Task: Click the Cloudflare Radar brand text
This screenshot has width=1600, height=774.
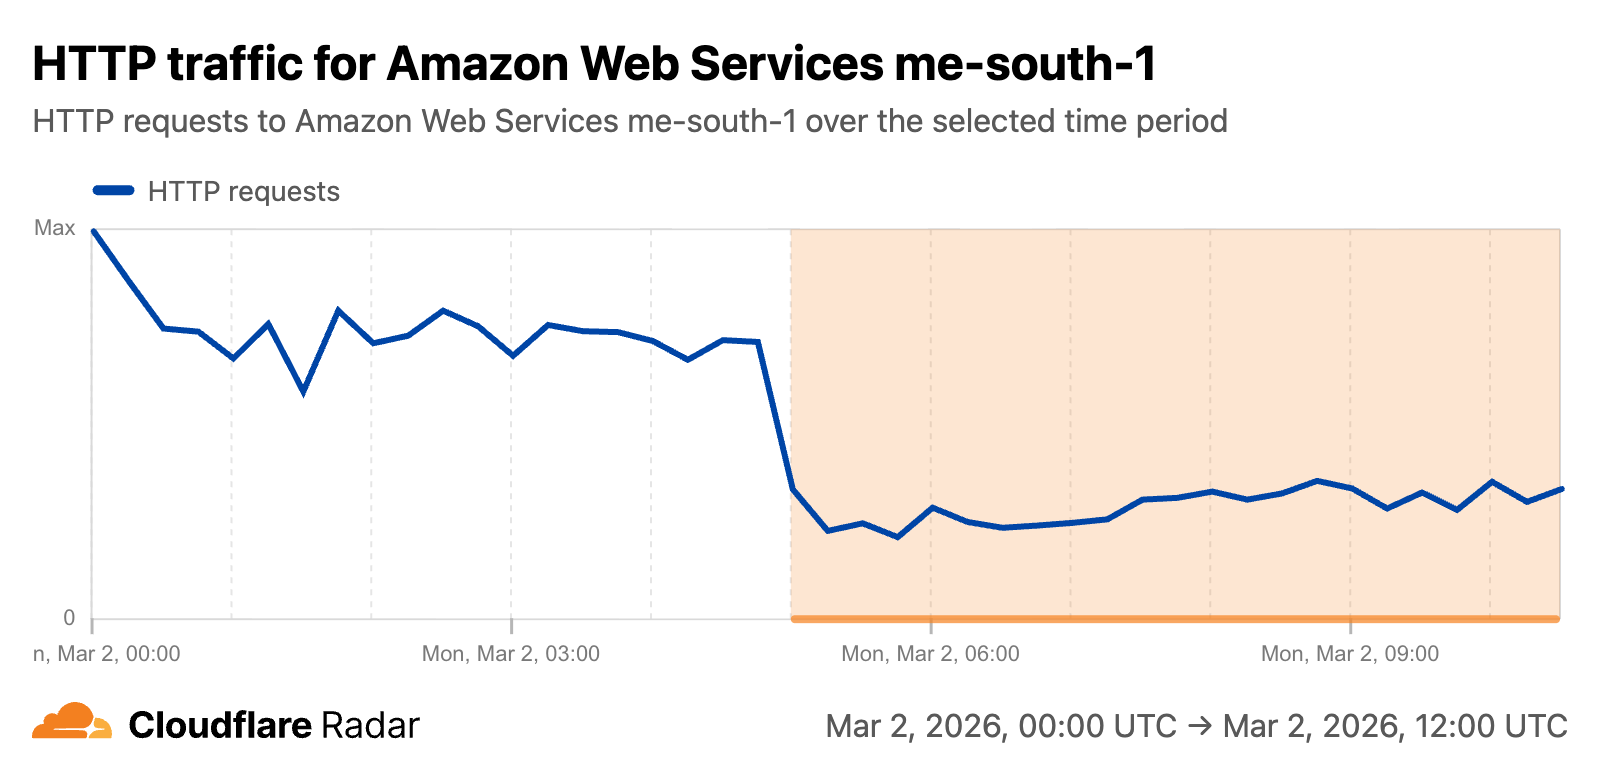Action: (x=274, y=725)
